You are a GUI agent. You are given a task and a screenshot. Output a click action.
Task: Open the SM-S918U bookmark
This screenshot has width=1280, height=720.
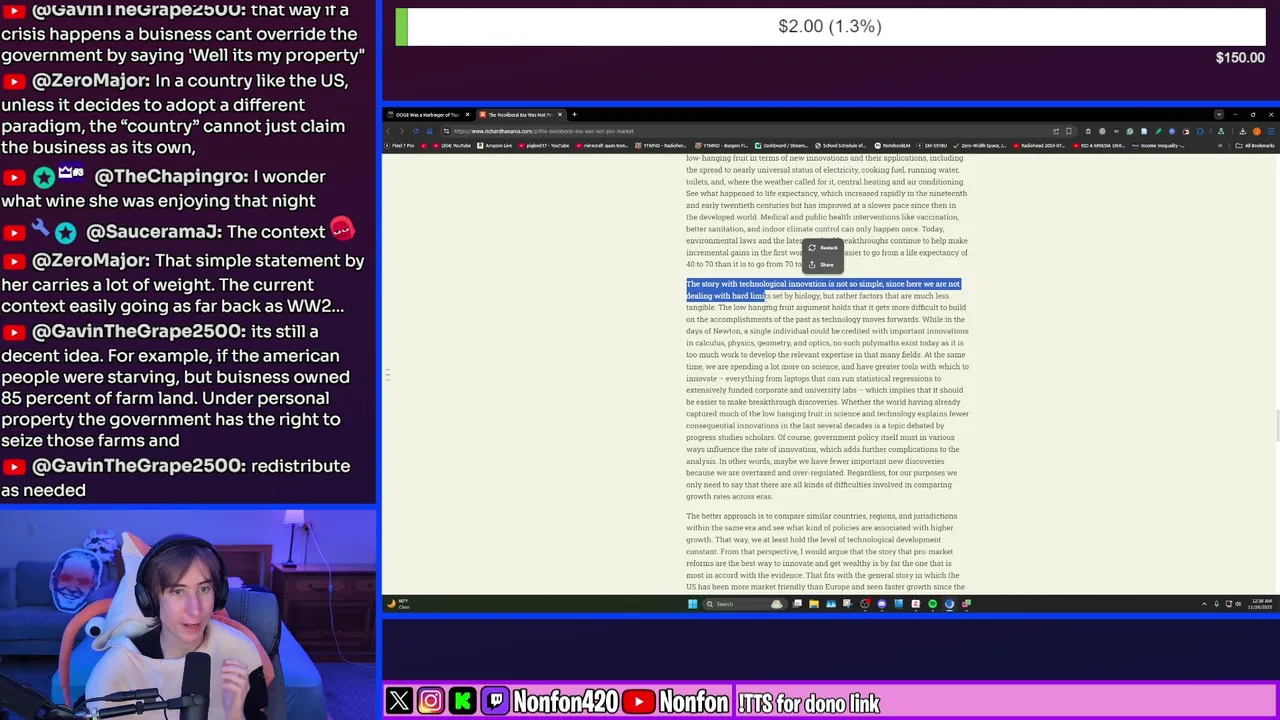932,146
